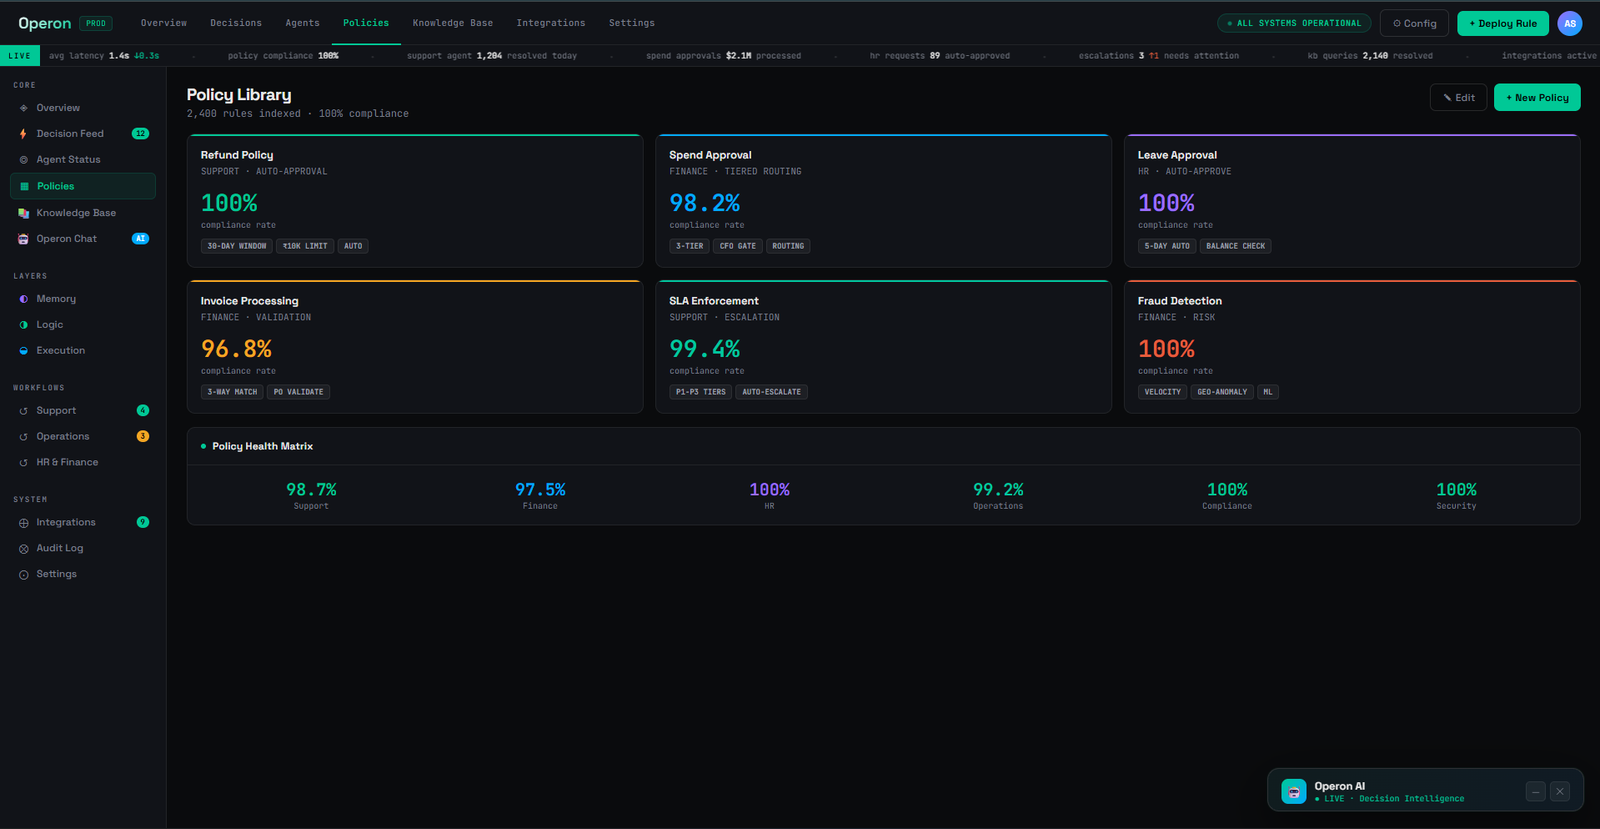Screen dimensions: 1600x829
Task: Minimize the Operon AI chat widget
Action: click(x=1536, y=791)
